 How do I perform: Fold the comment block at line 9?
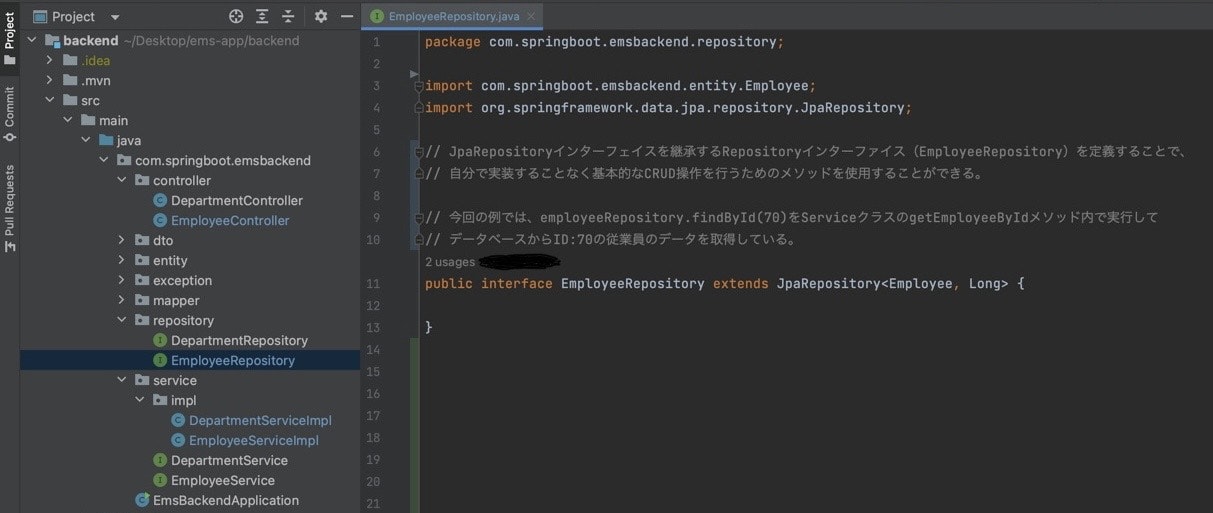418,218
